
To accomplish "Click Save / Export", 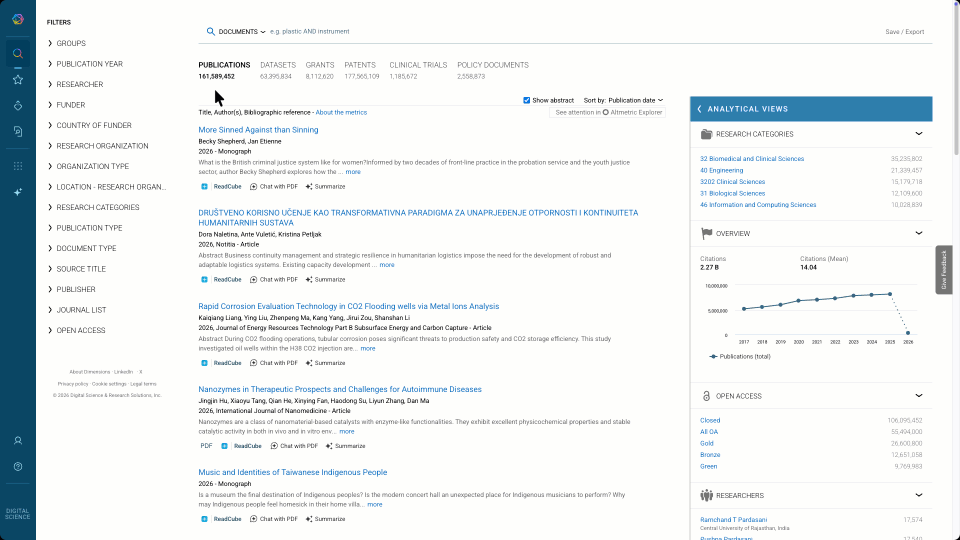I will (904, 32).
